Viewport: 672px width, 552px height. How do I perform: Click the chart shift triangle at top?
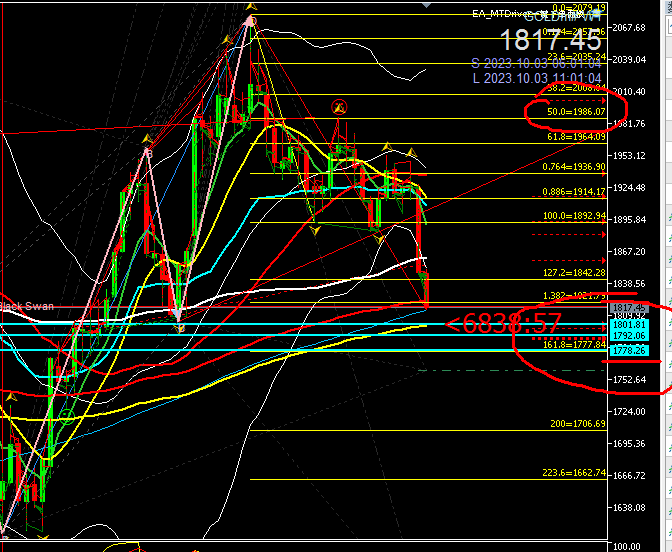[x=426, y=5]
